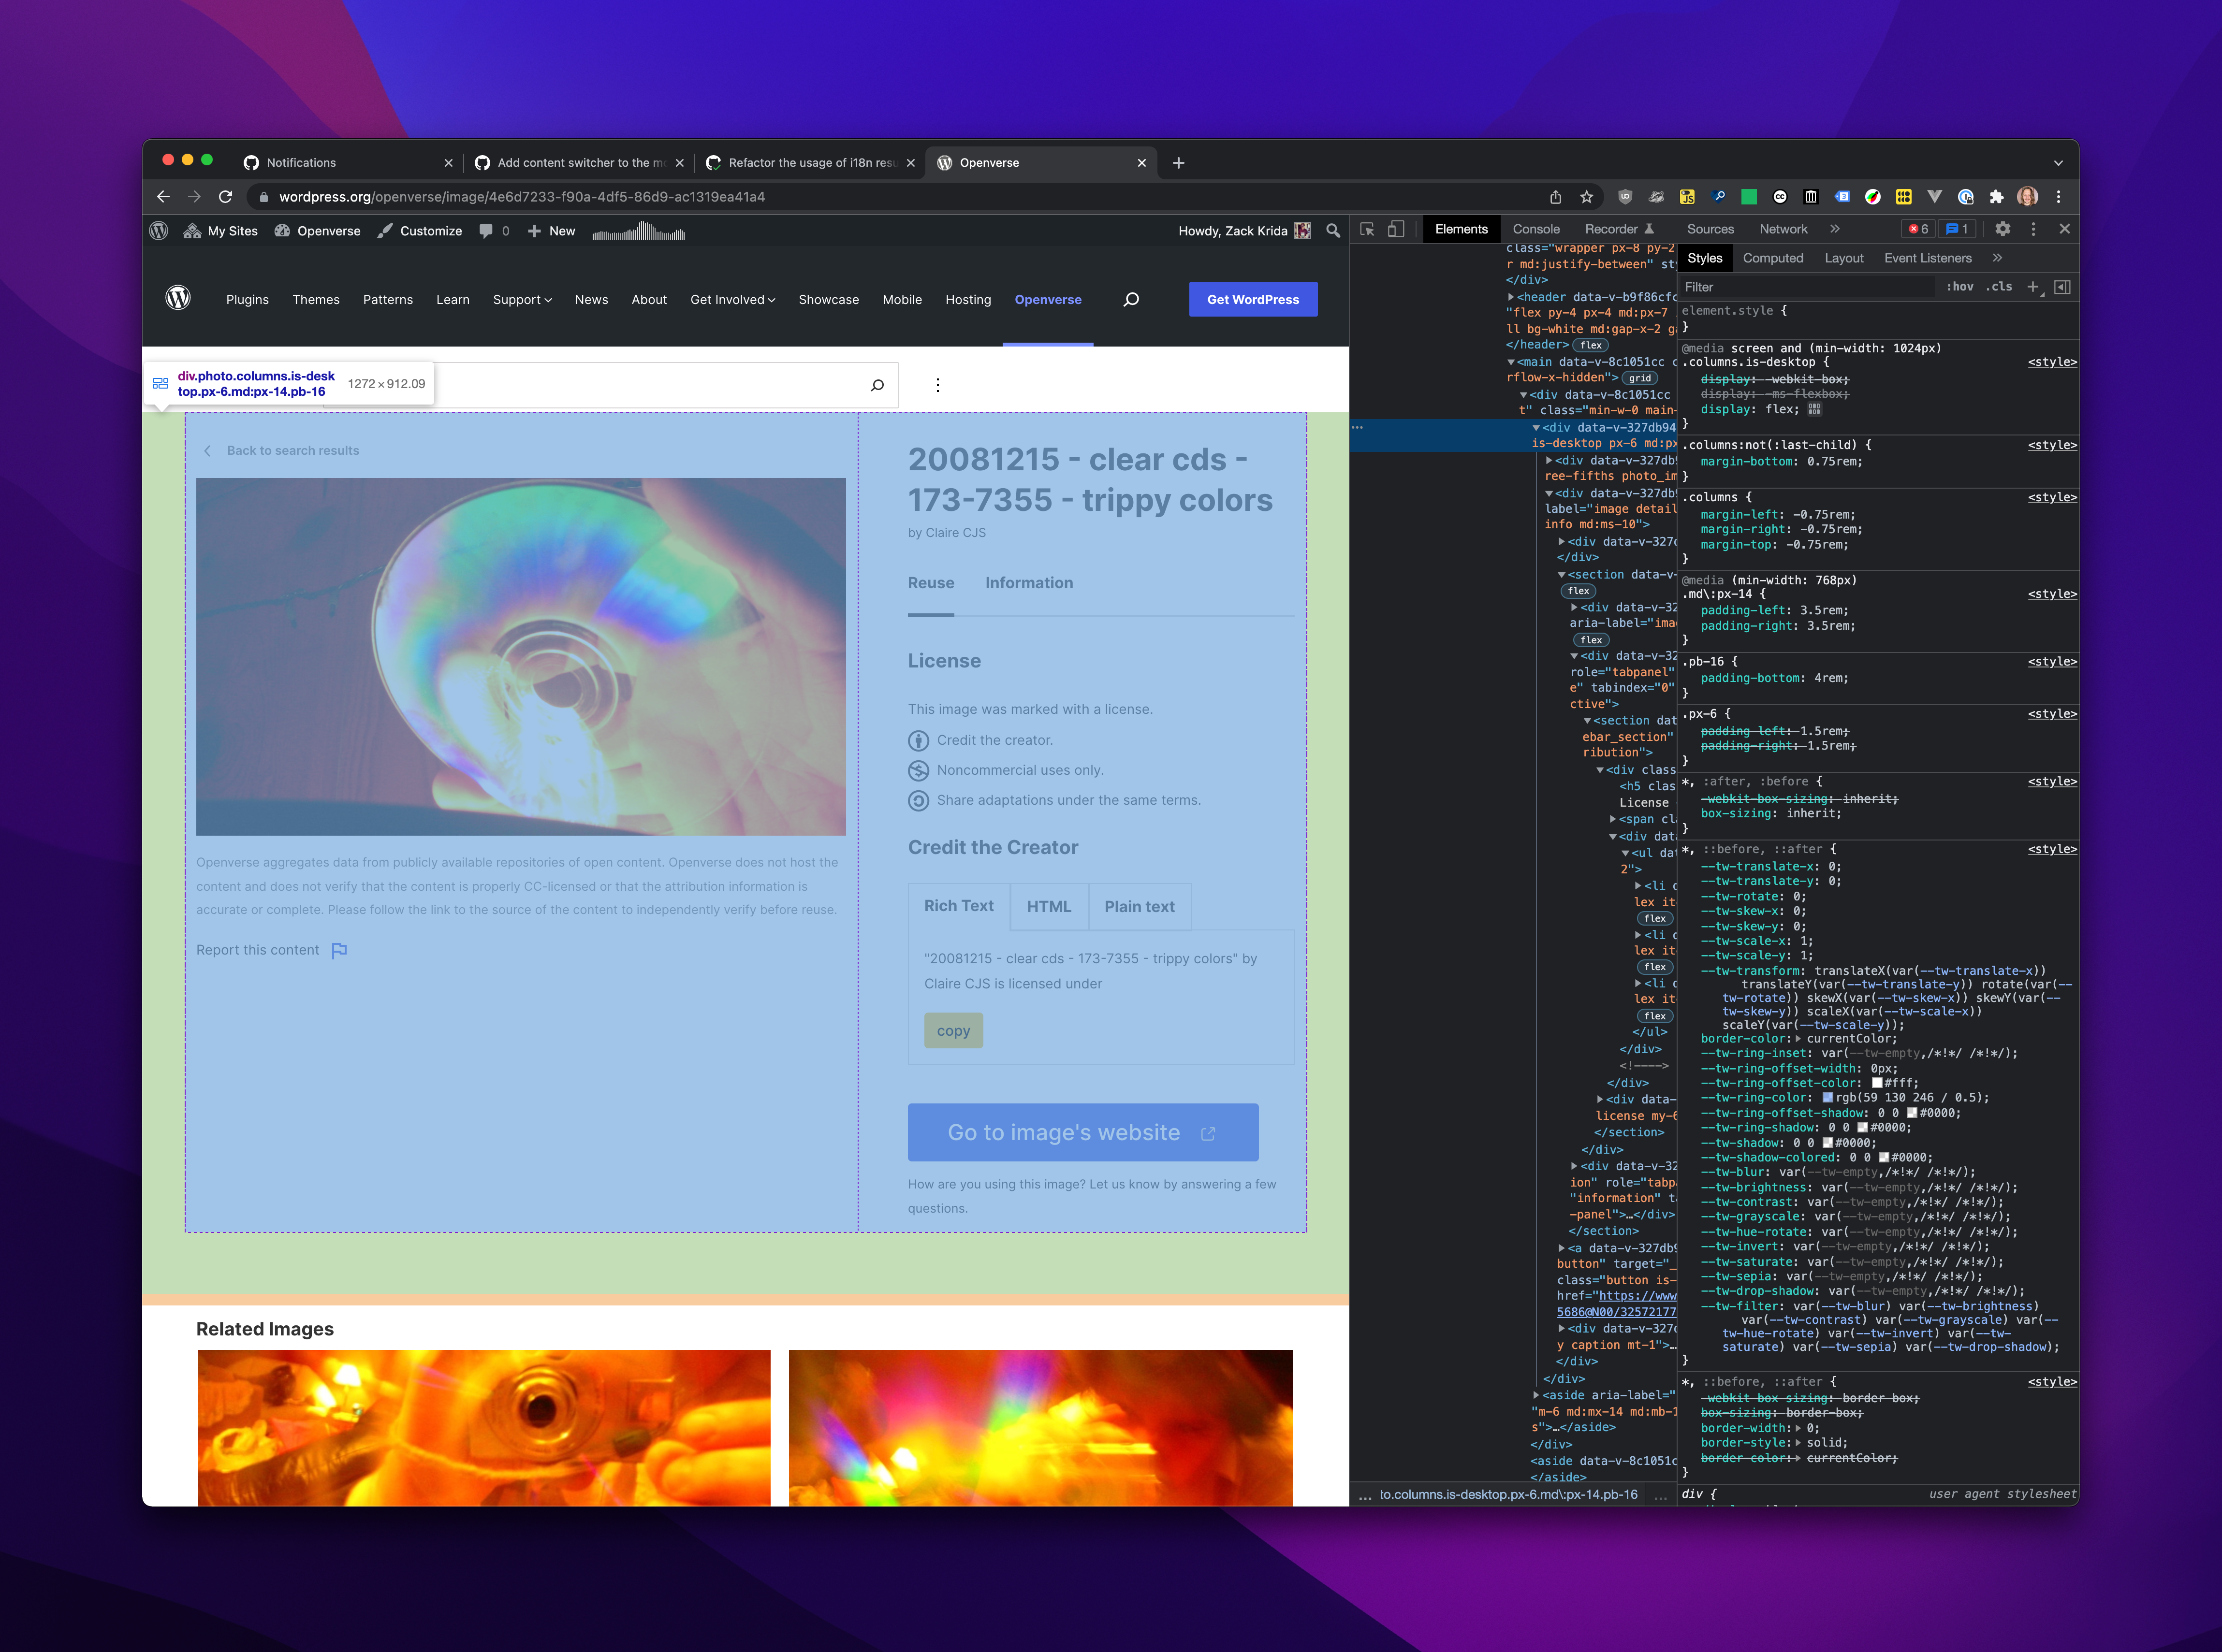Image resolution: width=2222 pixels, height=1652 pixels.
Task: Toggle computed styles sidebar pane icon
Action: point(2062,287)
